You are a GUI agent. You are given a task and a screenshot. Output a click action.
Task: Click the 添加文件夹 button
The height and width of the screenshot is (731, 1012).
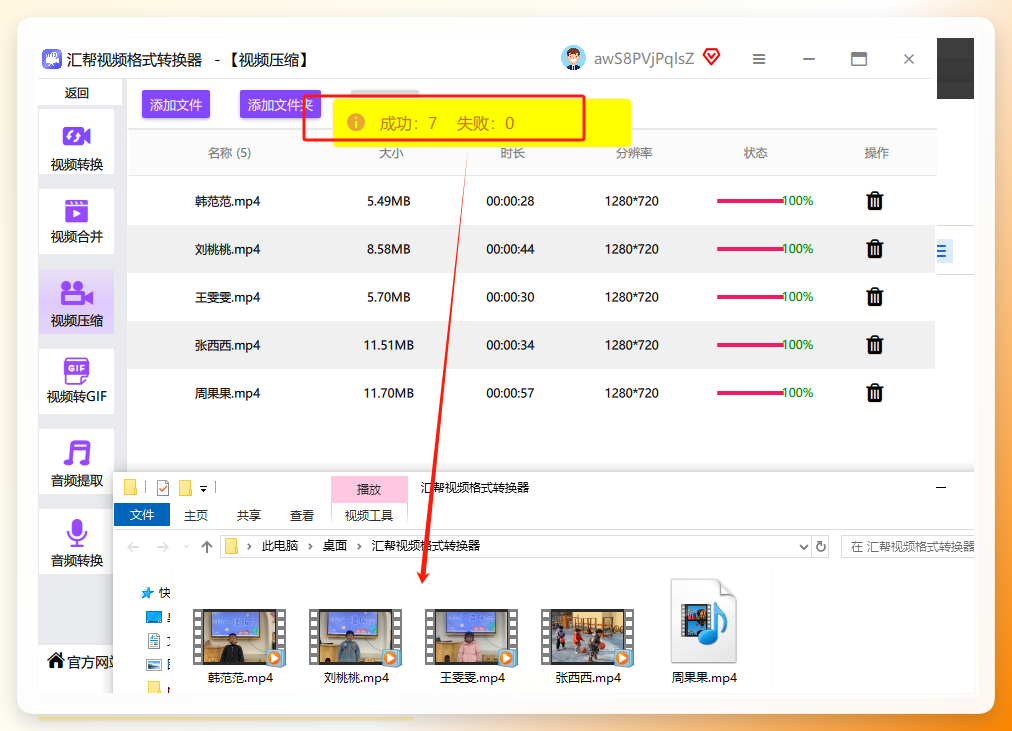tap(280, 105)
